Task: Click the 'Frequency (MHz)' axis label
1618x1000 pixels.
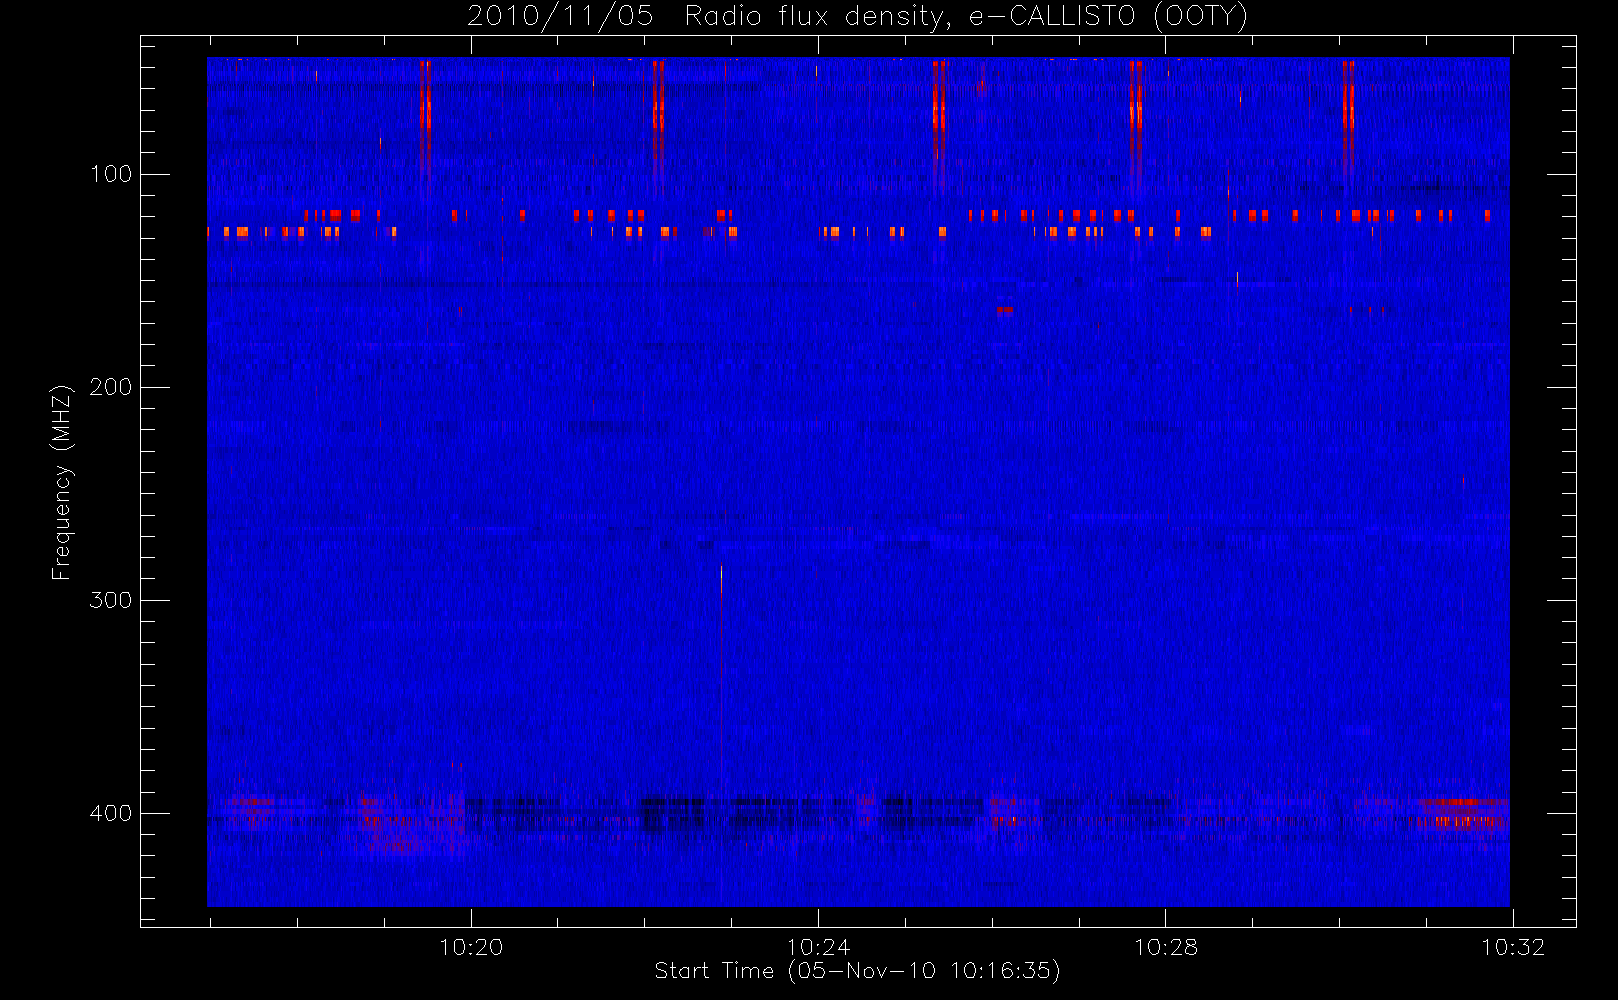Action: (x=62, y=482)
